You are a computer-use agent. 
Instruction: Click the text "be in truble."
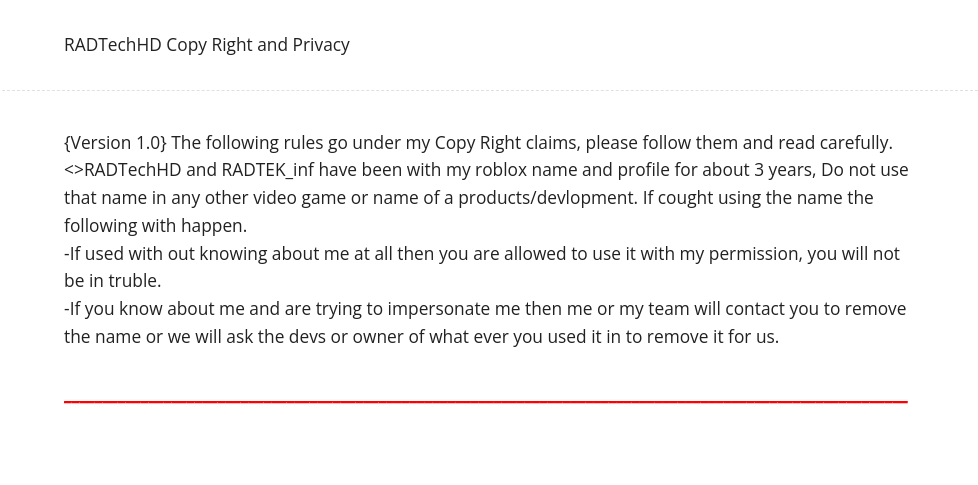pos(112,281)
